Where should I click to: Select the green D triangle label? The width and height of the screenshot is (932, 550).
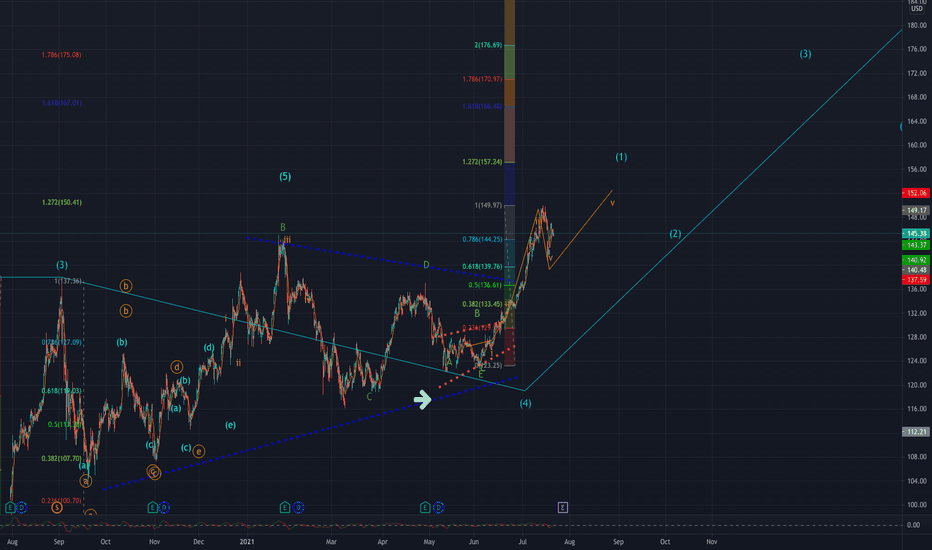click(426, 265)
